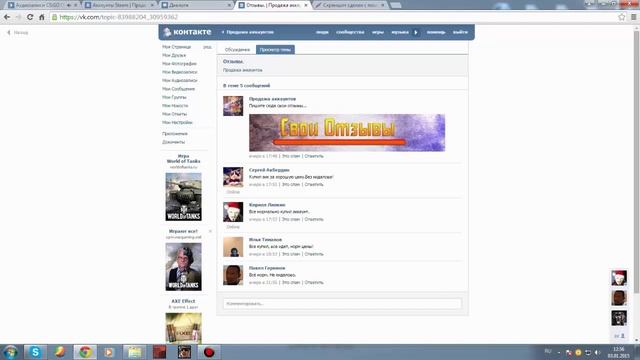Click the taskbar clock and date

[x=618, y=352]
